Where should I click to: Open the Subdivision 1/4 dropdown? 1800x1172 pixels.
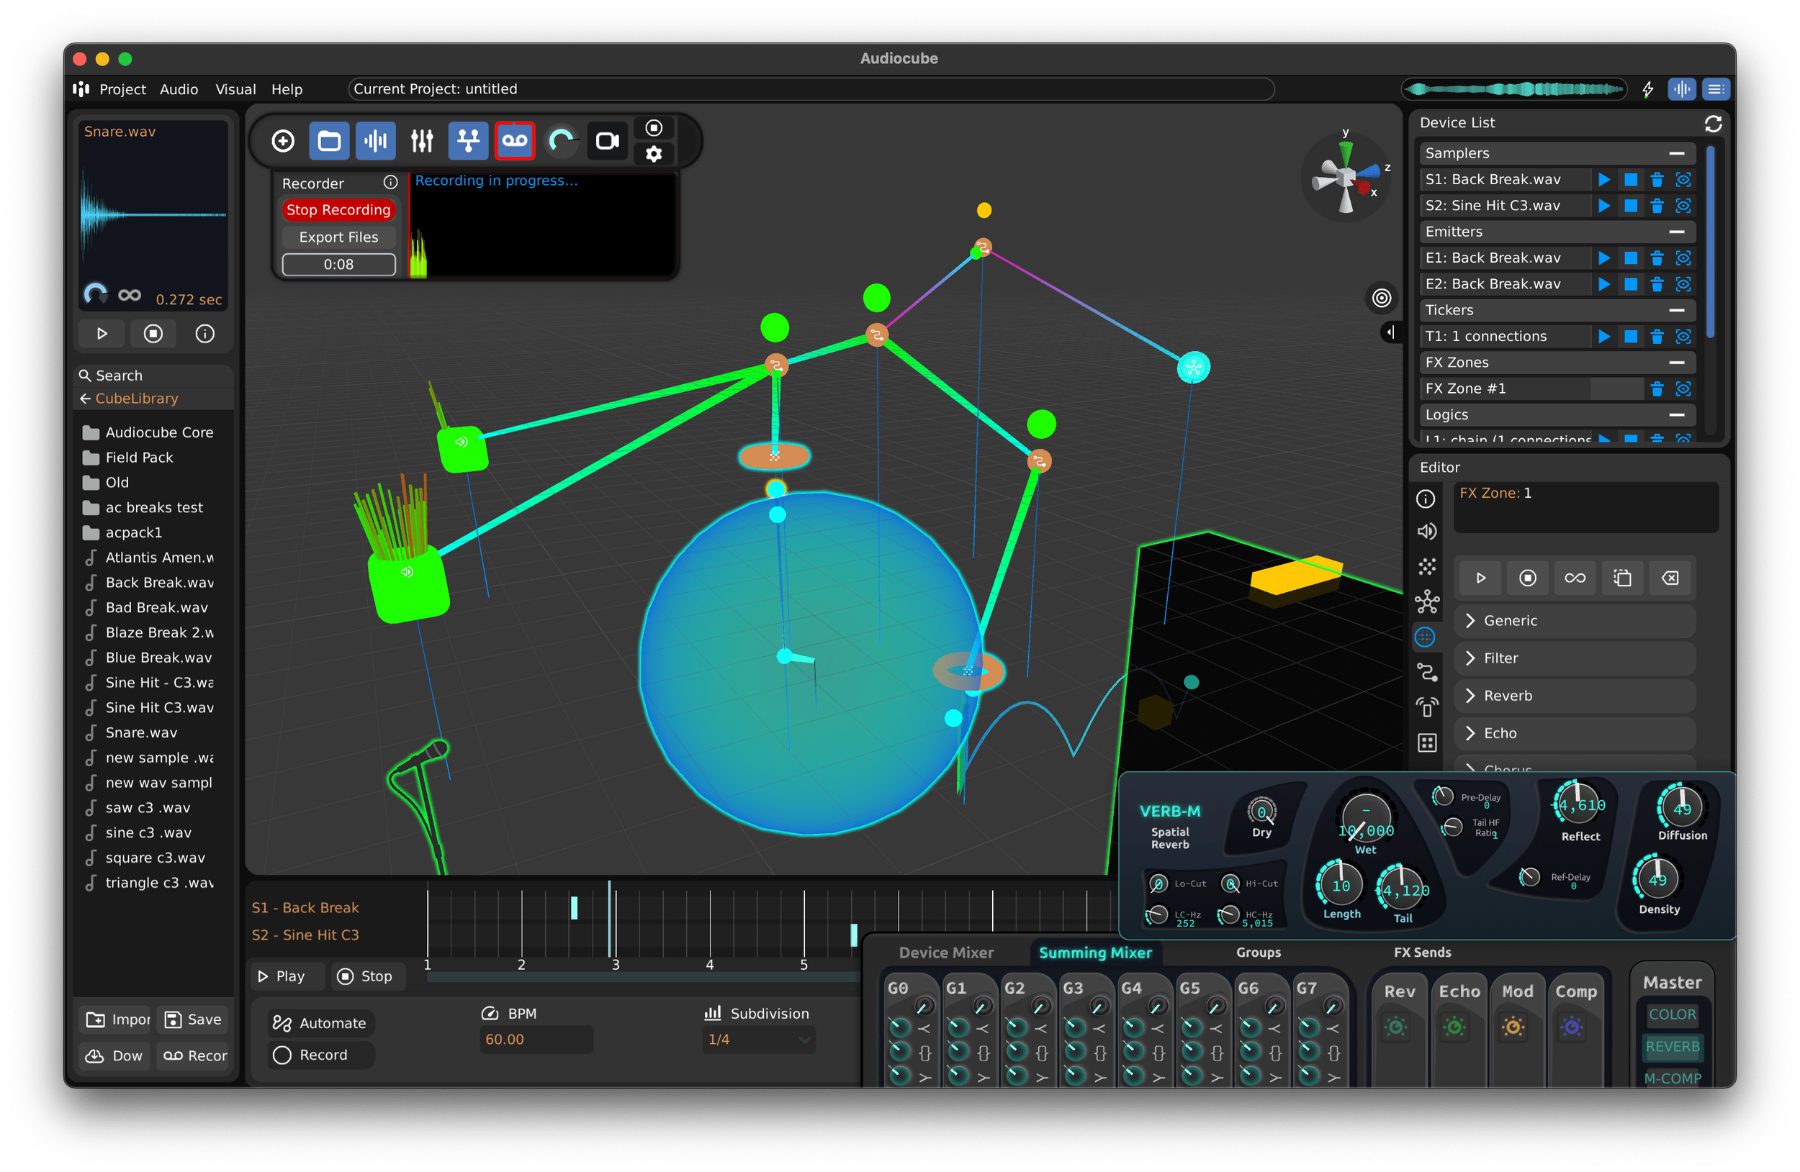click(759, 1040)
